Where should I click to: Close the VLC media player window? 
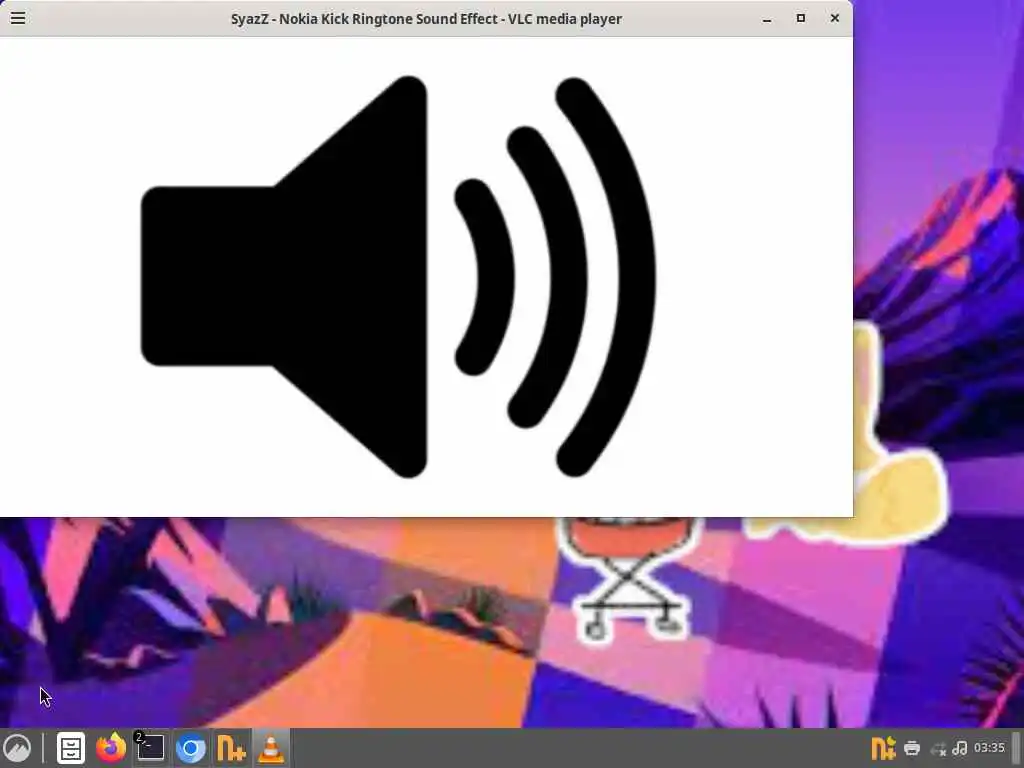point(835,18)
